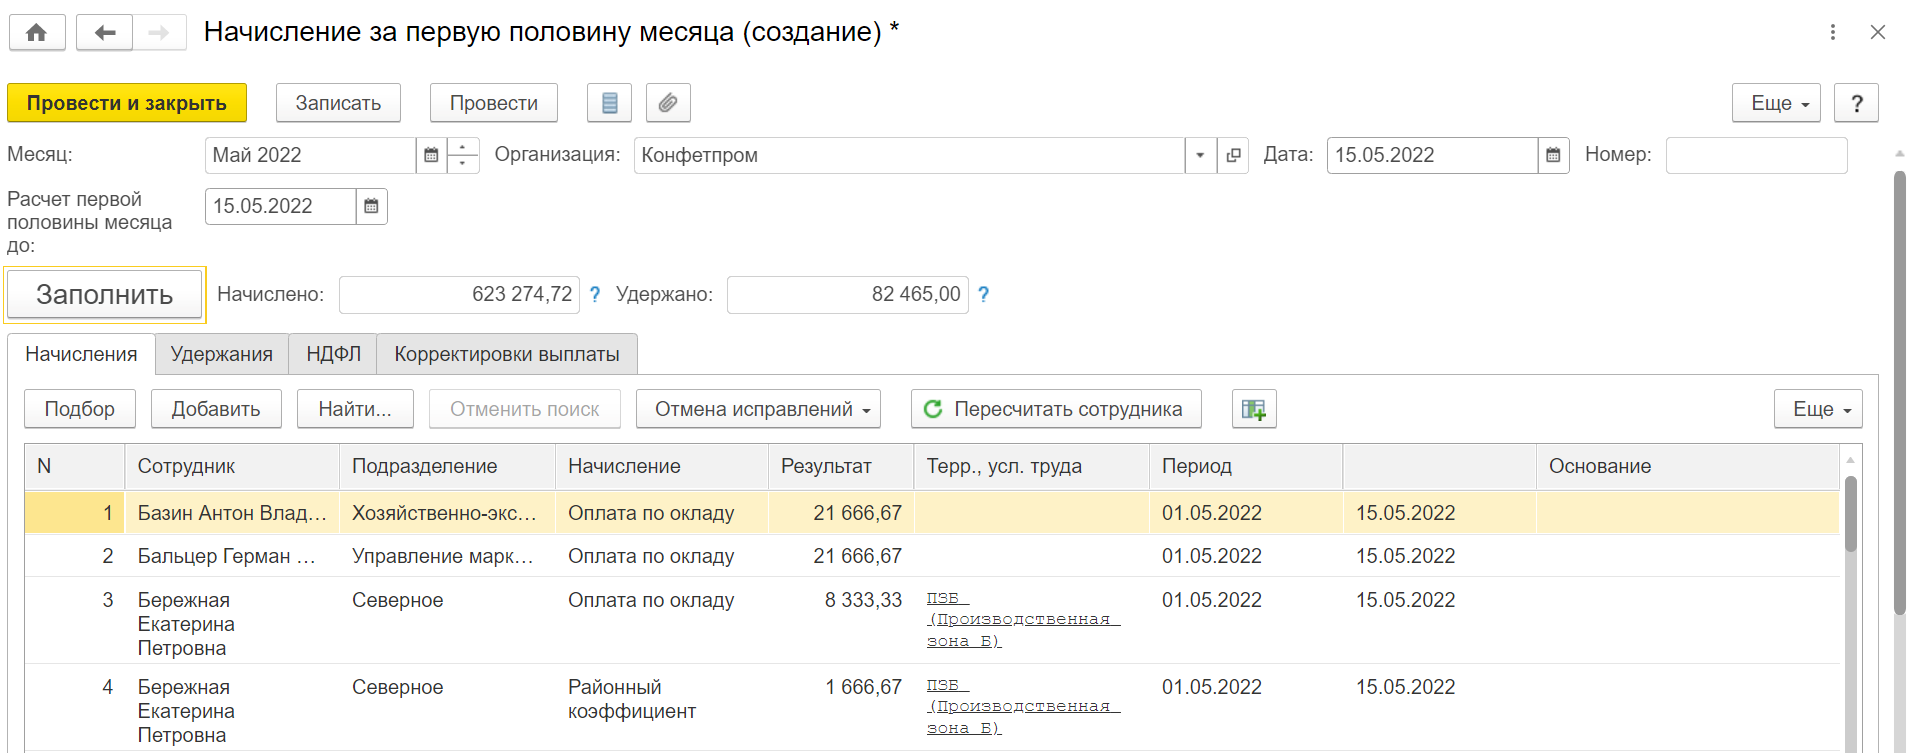Open the calendar for the Дата field
1908x753 pixels.
click(x=1553, y=155)
